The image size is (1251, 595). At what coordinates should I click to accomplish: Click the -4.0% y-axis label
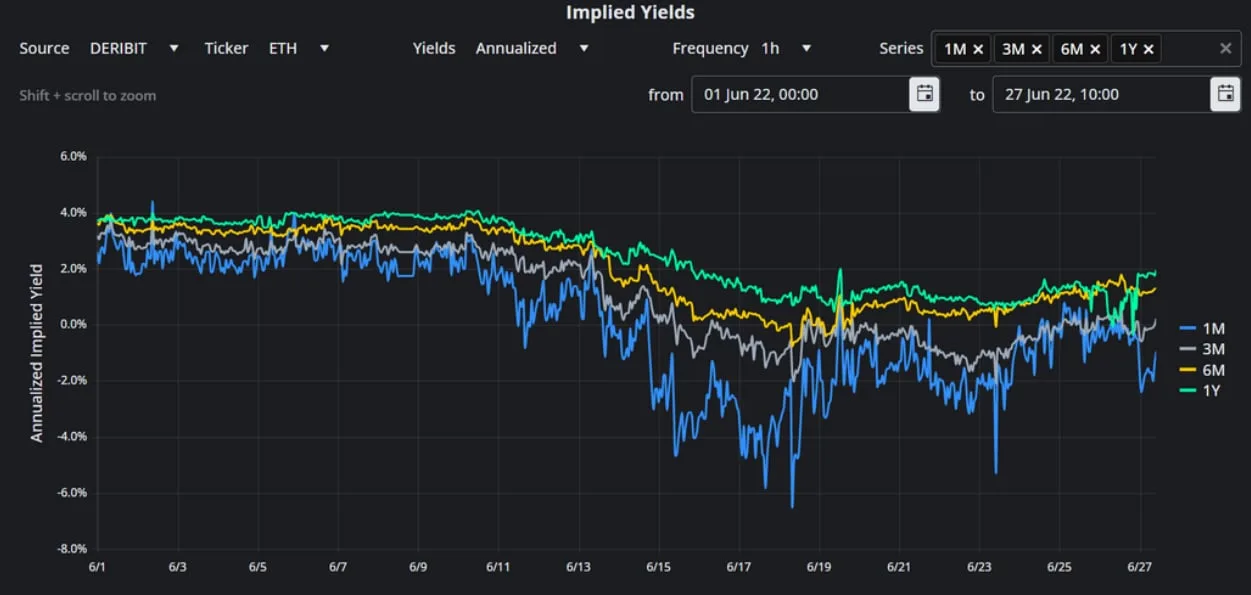[71, 437]
